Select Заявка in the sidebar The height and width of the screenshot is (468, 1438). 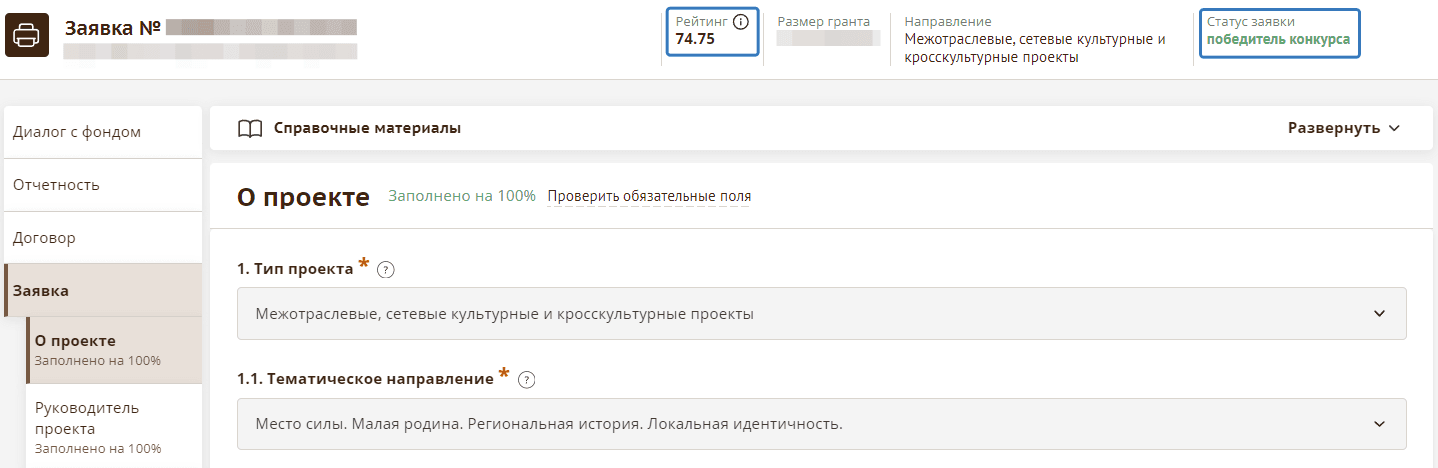click(41, 291)
